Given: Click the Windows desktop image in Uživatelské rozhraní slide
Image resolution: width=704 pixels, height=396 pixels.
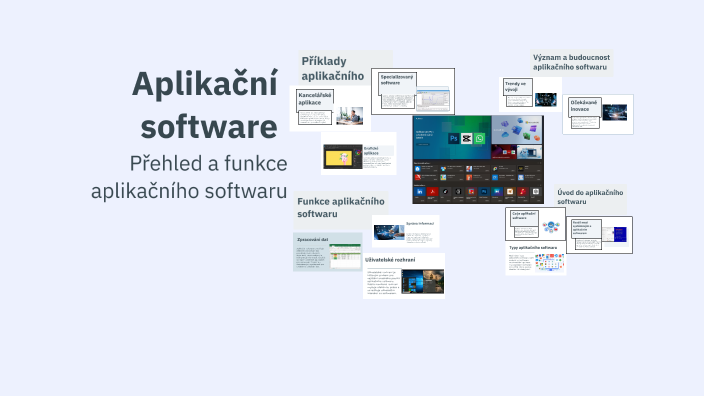Looking at the screenshot, I should pos(422,282).
